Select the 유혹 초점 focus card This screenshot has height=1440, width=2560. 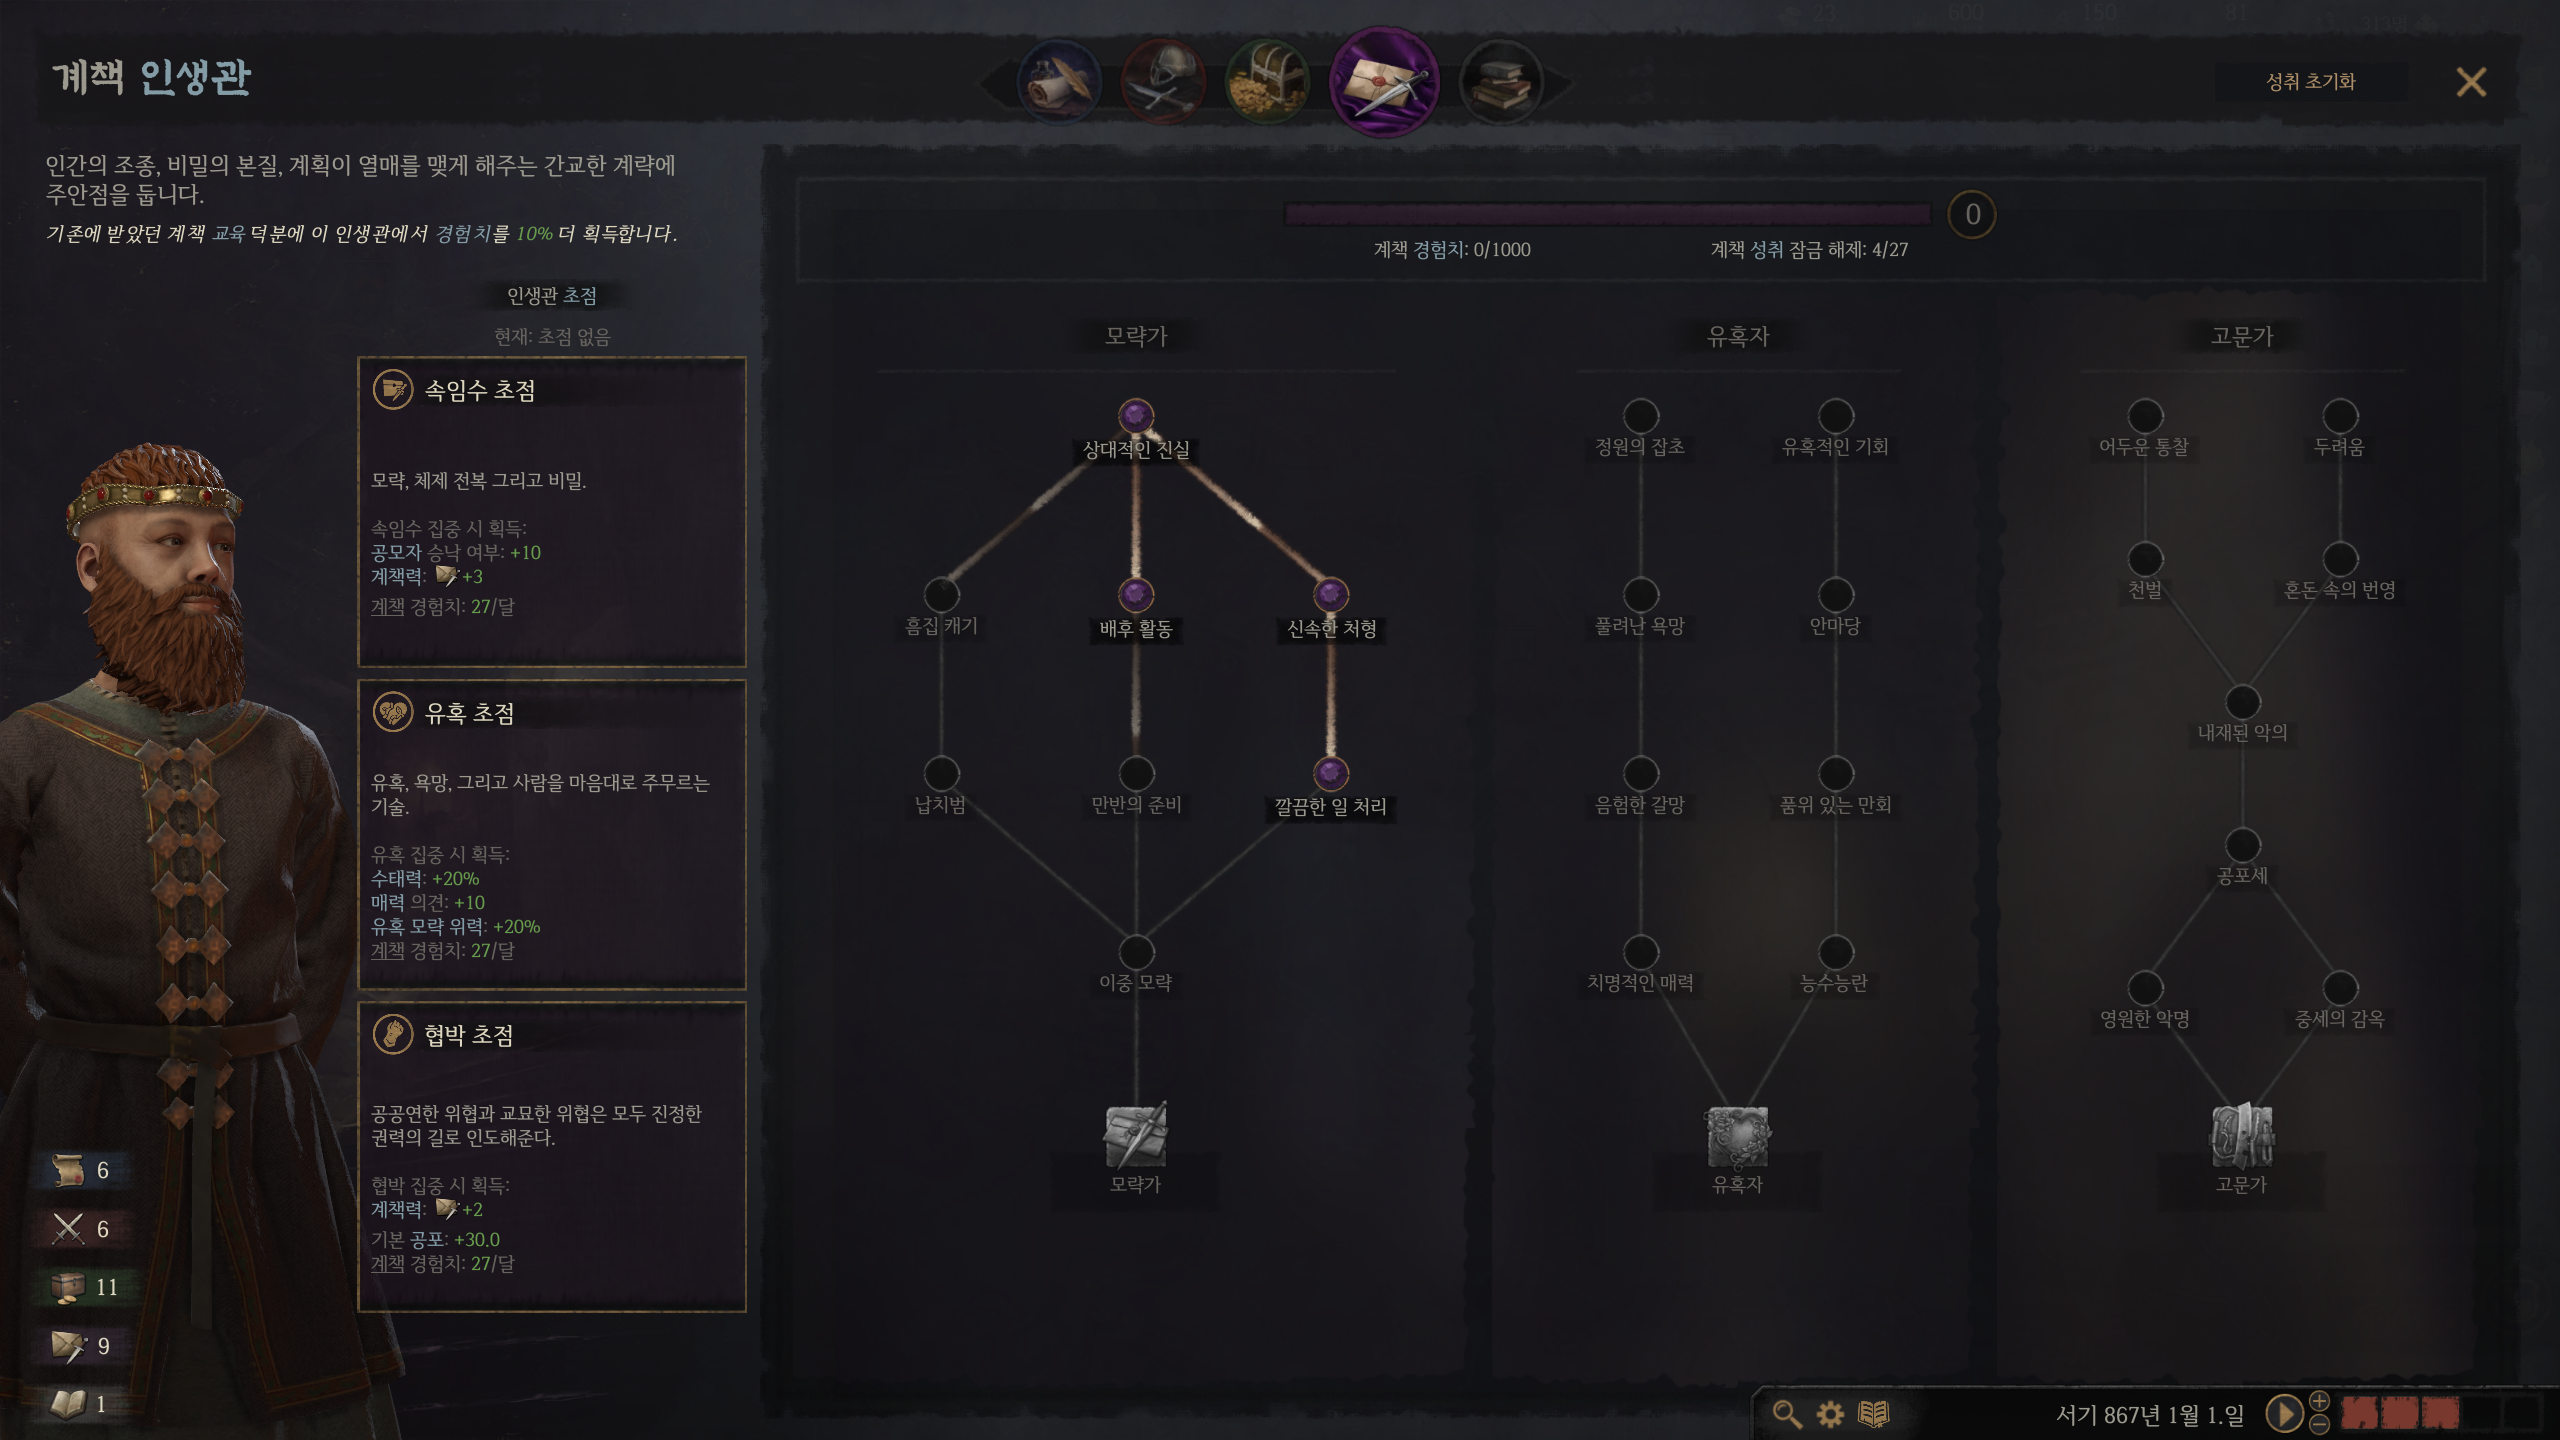click(x=552, y=835)
